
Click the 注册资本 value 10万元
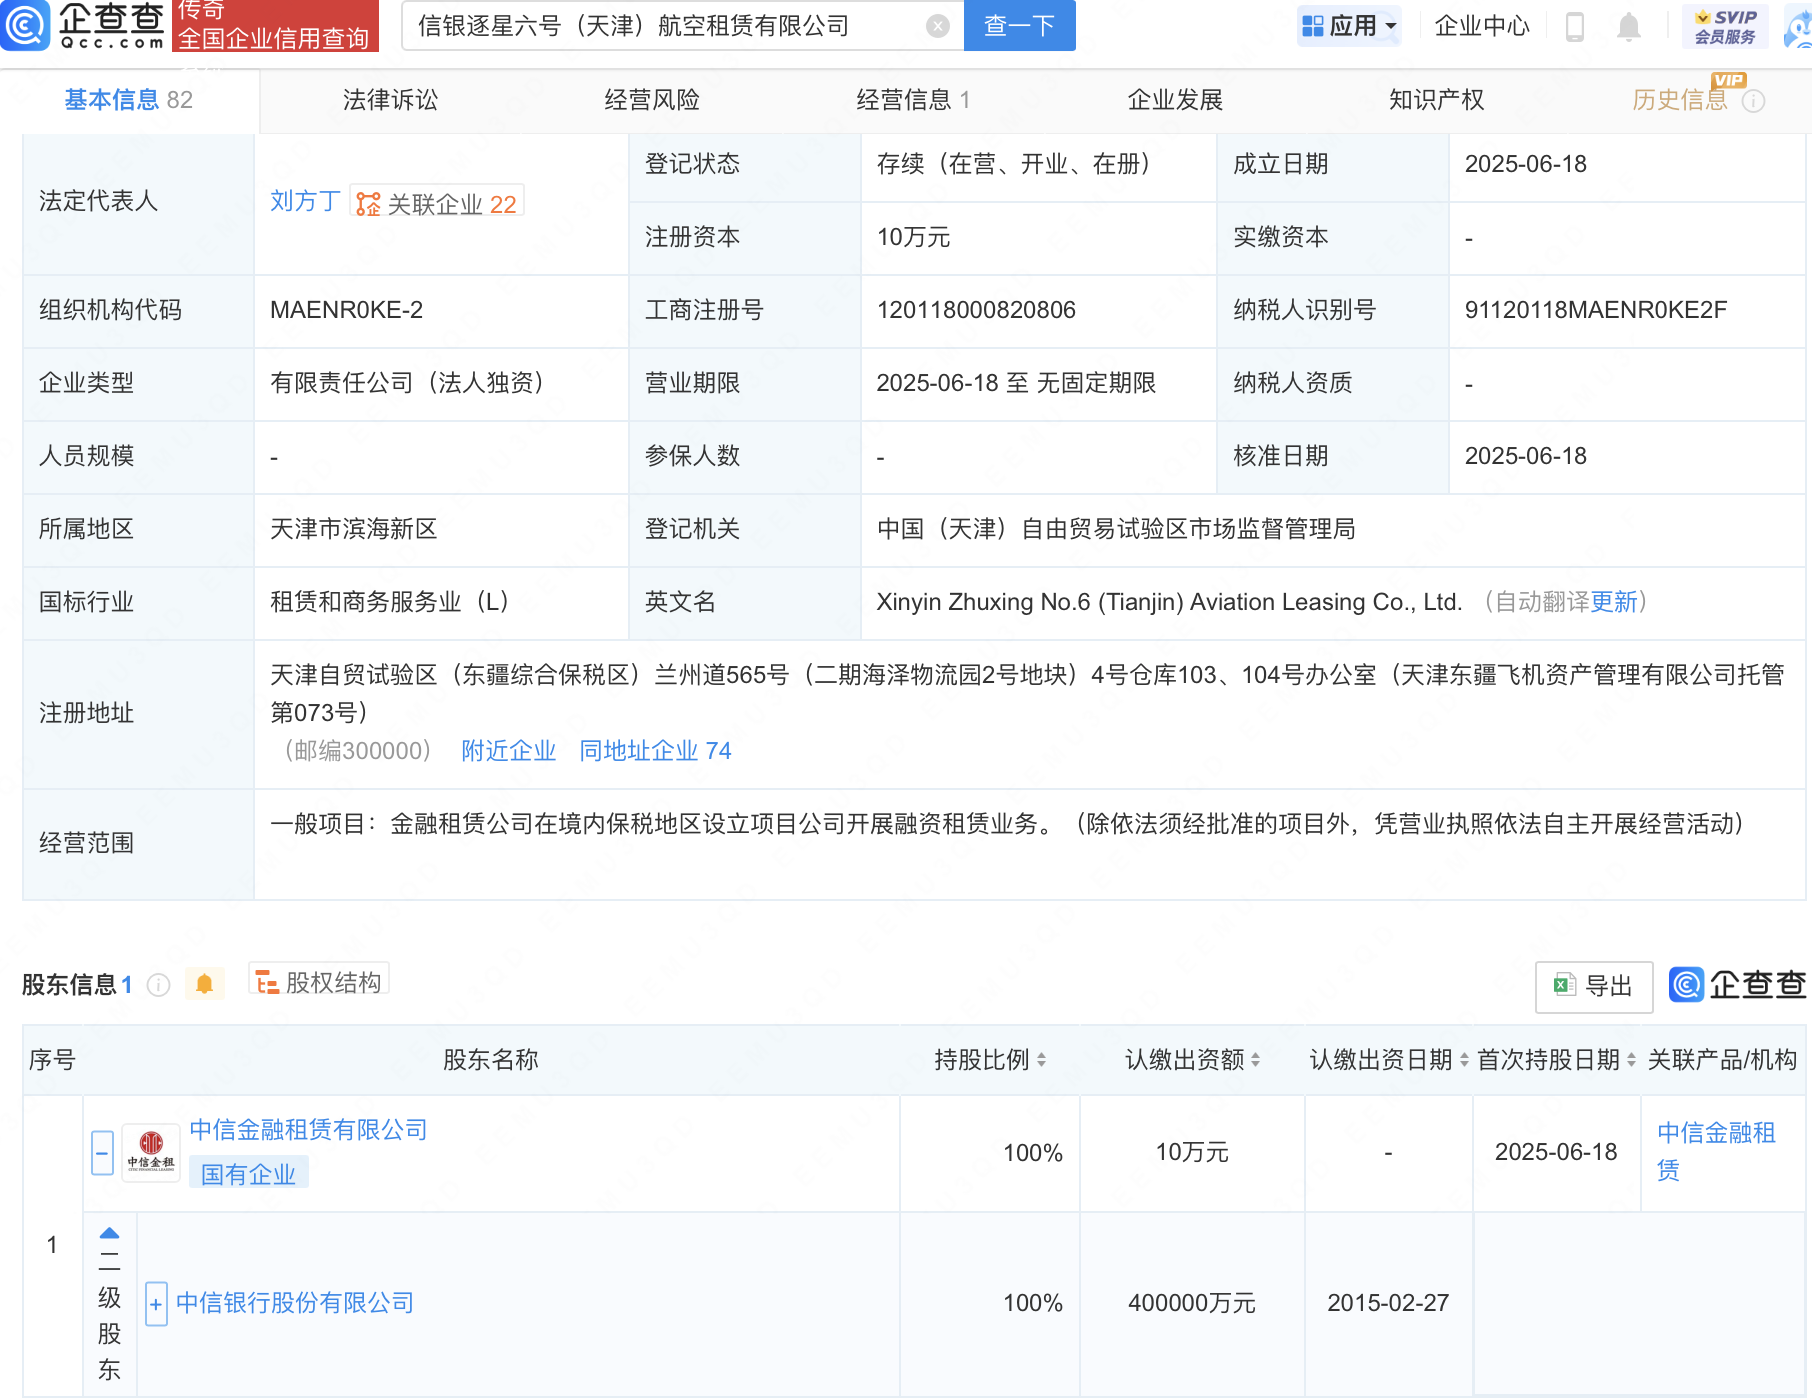click(913, 237)
